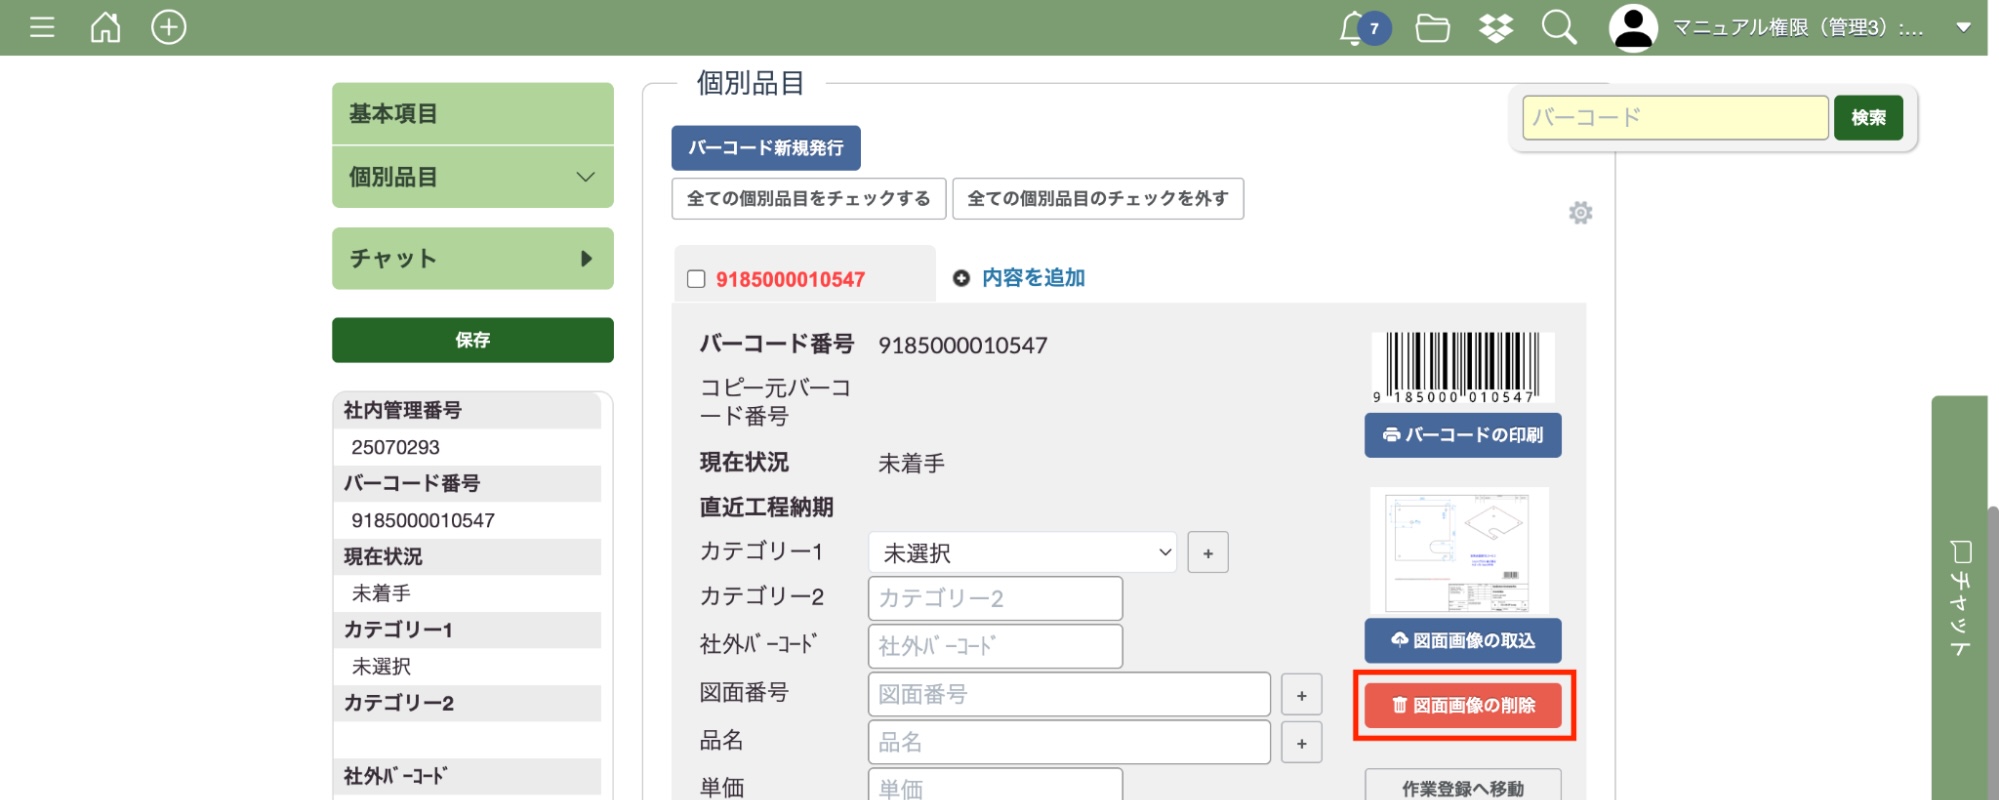This screenshot has width=1999, height=800.
Task: Click the plus button beside 図面番号
Action: (1301, 695)
